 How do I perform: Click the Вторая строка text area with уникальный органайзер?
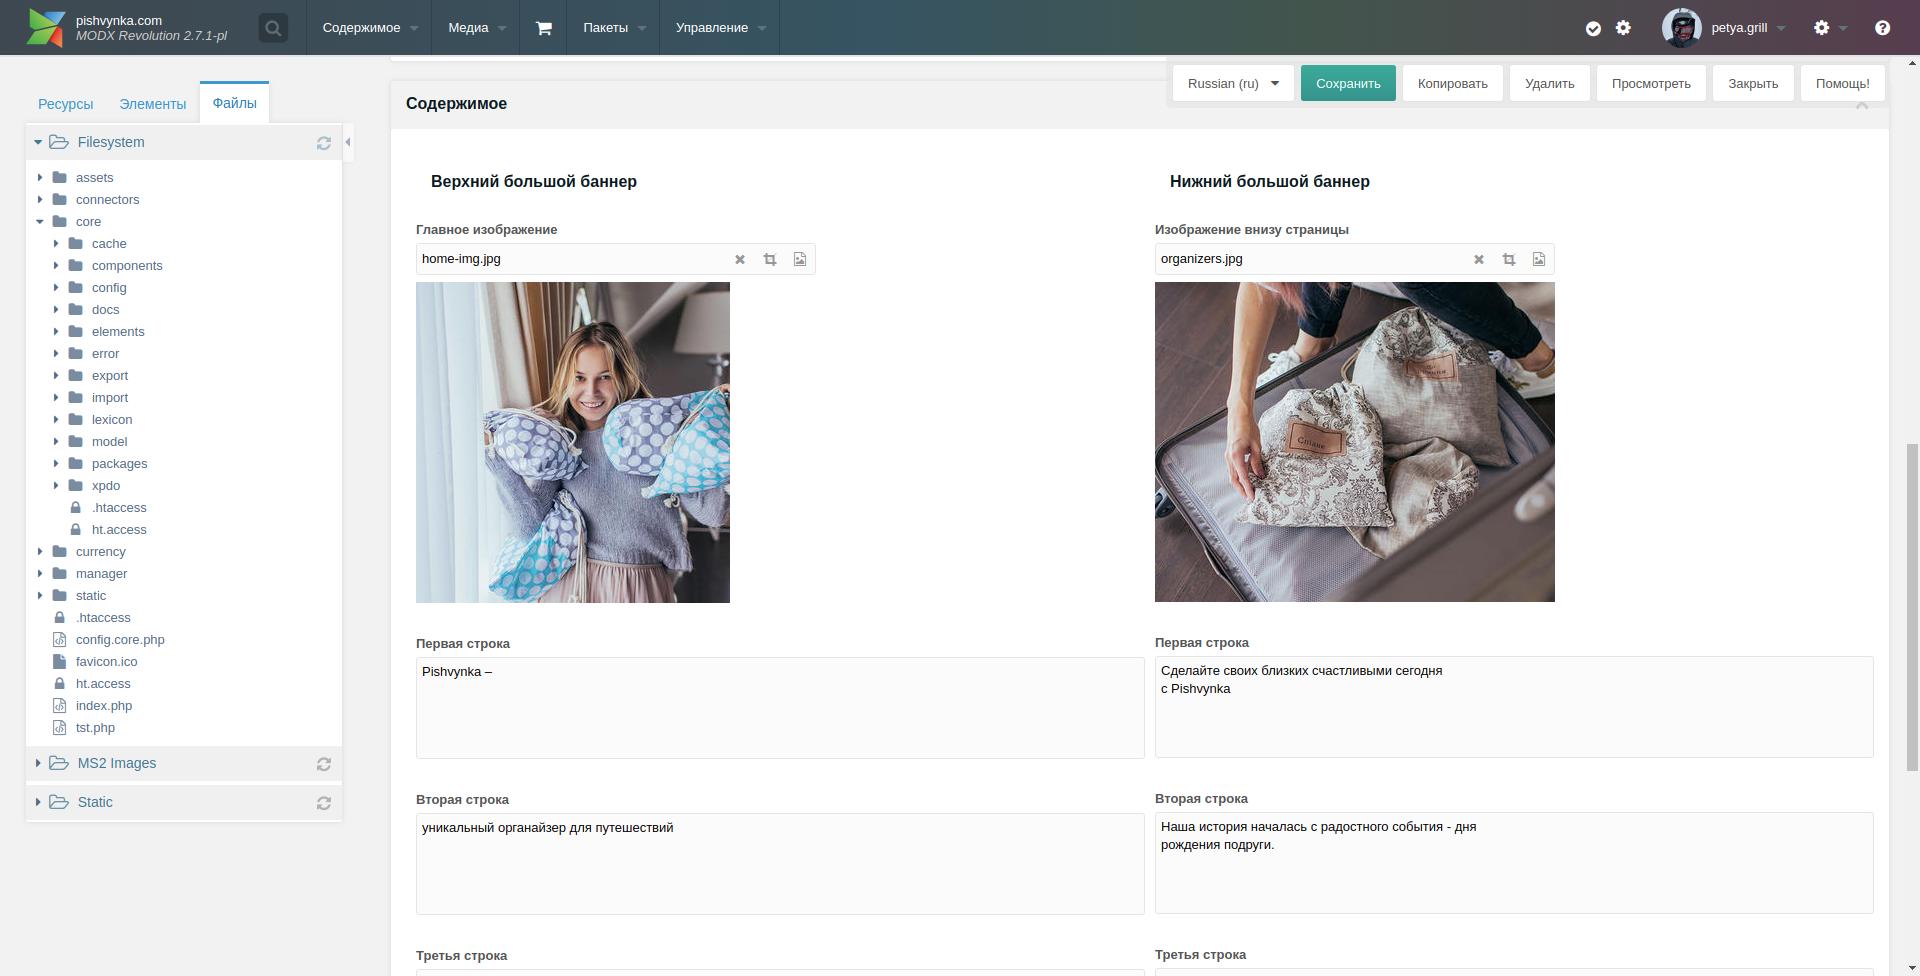tap(780, 863)
